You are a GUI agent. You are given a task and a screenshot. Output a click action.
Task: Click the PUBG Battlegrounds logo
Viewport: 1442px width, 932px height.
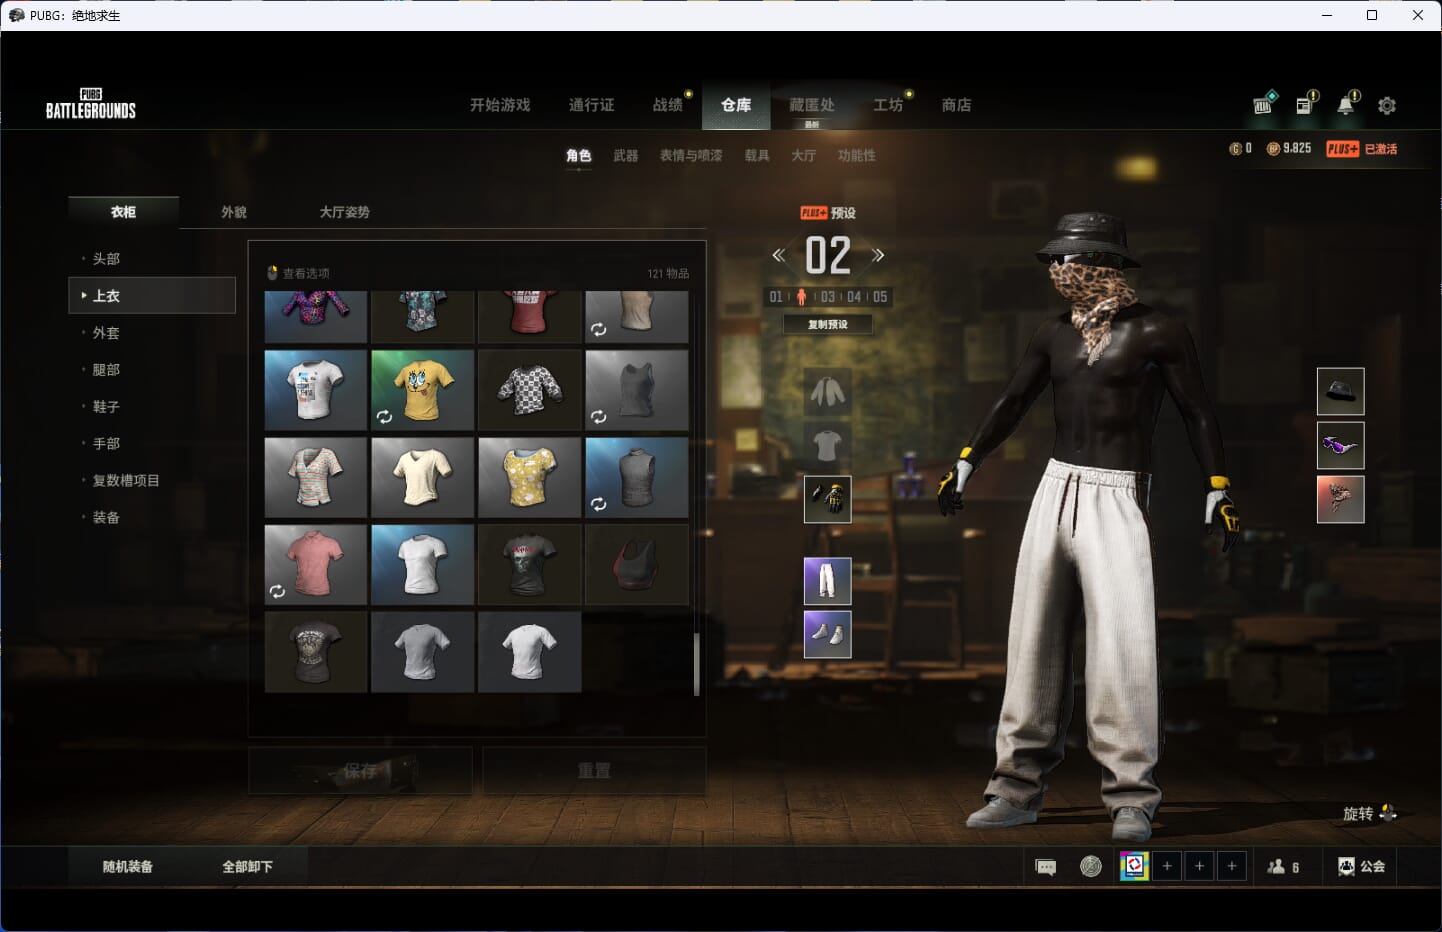tap(91, 104)
